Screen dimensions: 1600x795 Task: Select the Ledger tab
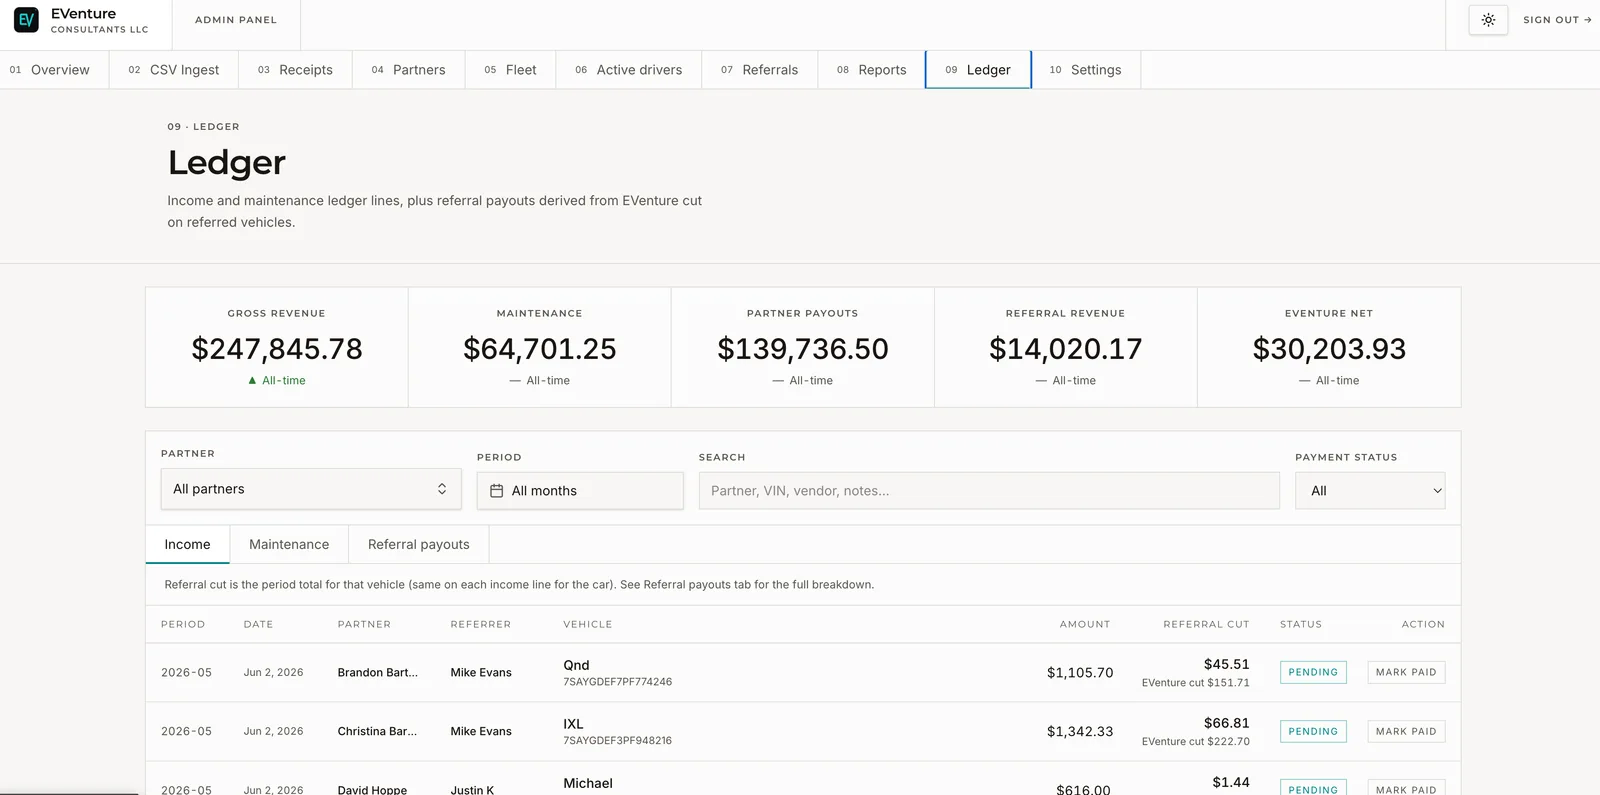tap(978, 70)
